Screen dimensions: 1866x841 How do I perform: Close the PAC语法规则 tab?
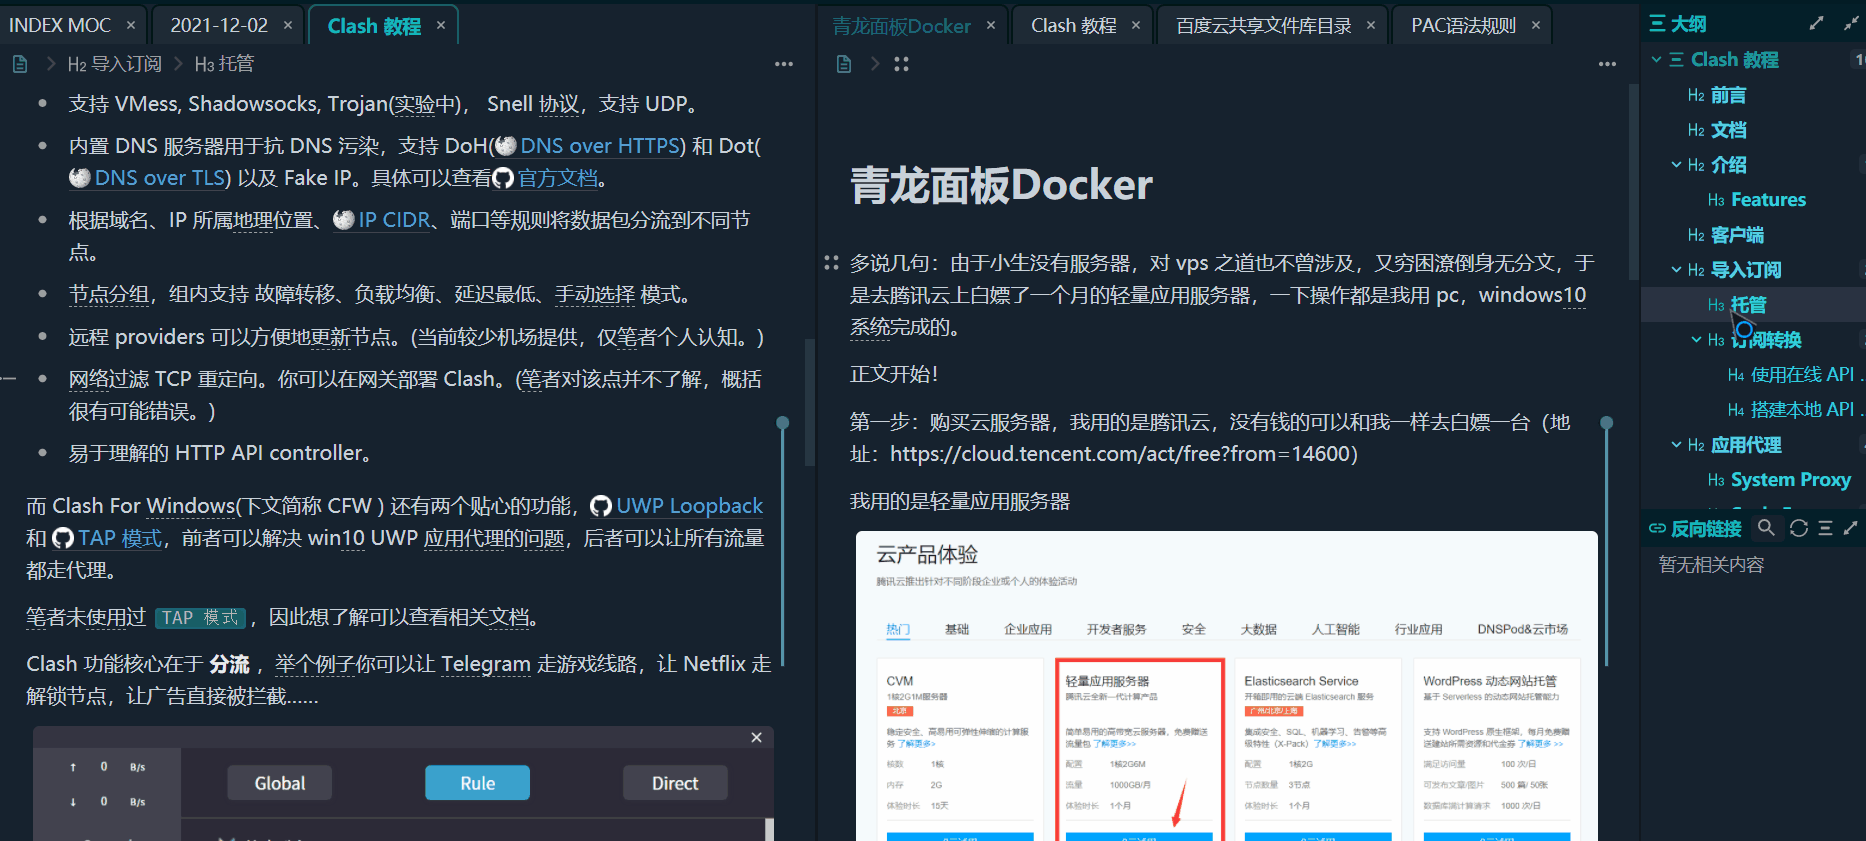tap(1536, 25)
